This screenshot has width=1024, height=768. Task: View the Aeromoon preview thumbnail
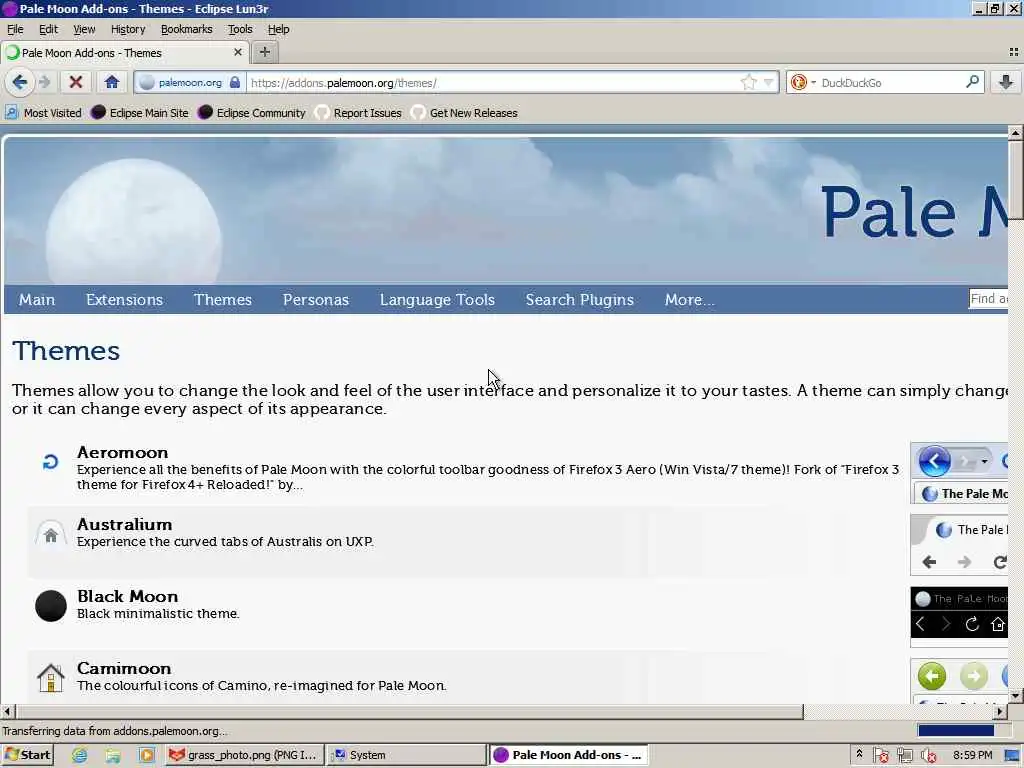(x=959, y=473)
